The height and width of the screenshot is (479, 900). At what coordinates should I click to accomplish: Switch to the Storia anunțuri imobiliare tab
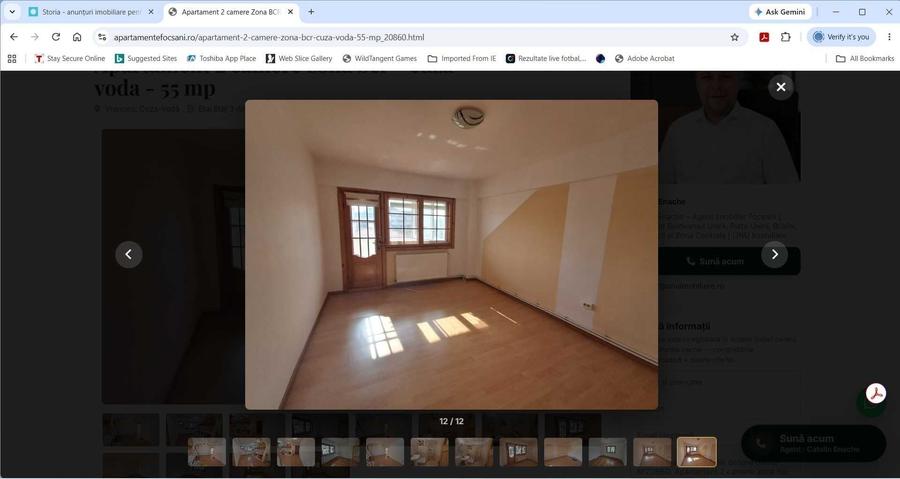[x=92, y=11]
